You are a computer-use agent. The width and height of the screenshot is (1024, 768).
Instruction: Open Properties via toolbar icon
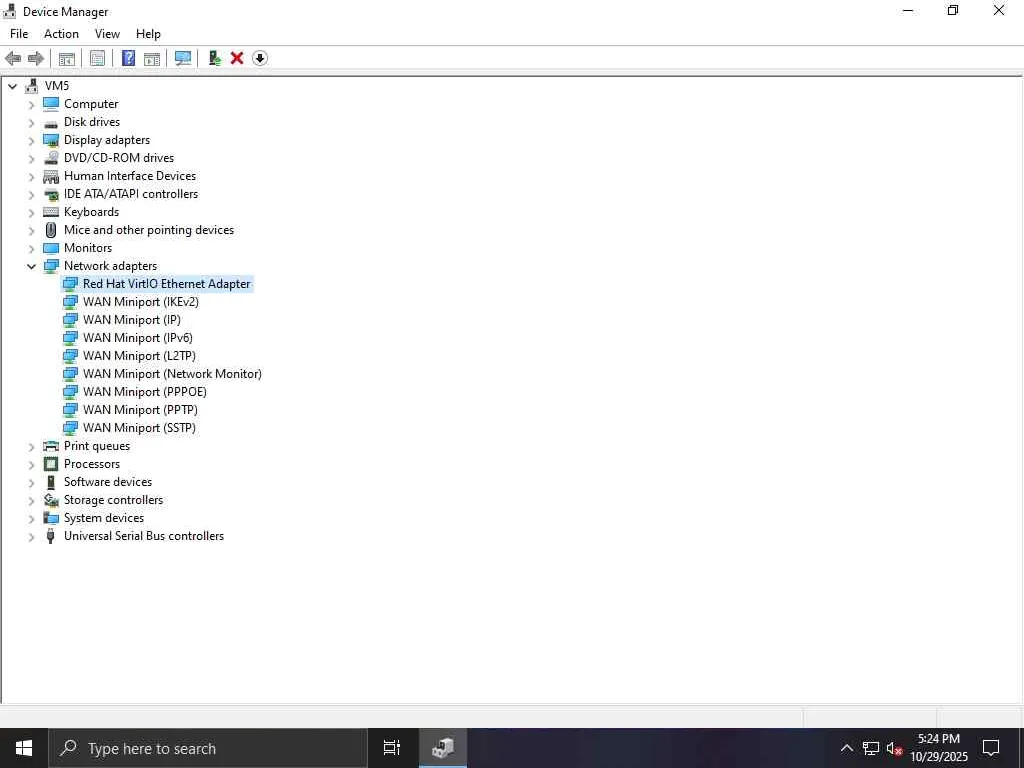pos(97,58)
